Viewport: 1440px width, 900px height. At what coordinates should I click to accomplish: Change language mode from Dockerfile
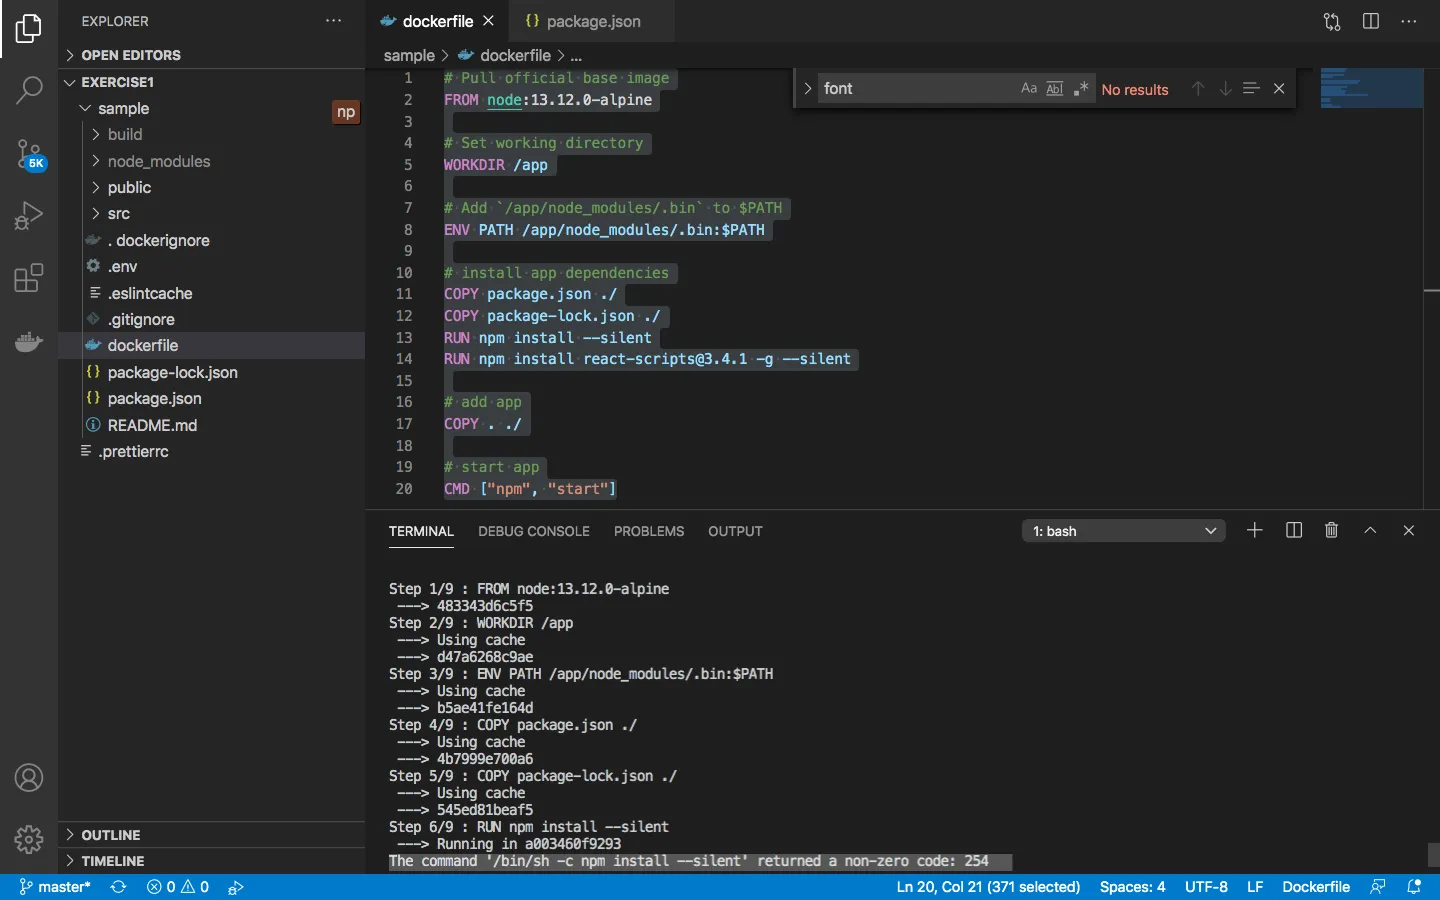(1315, 887)
